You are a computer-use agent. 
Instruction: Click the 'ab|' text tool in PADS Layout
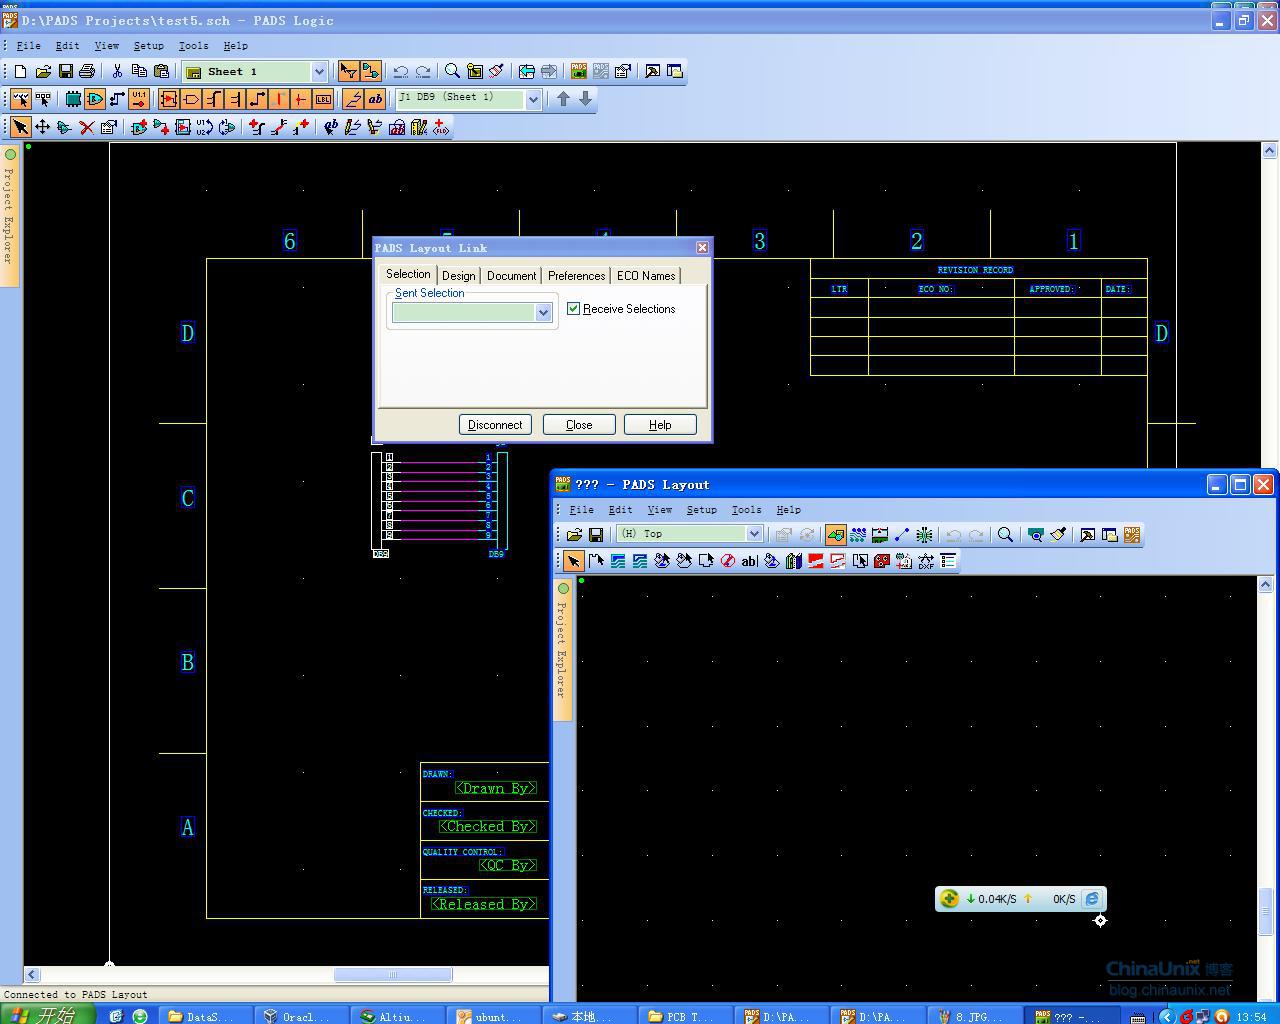point(749,561)
